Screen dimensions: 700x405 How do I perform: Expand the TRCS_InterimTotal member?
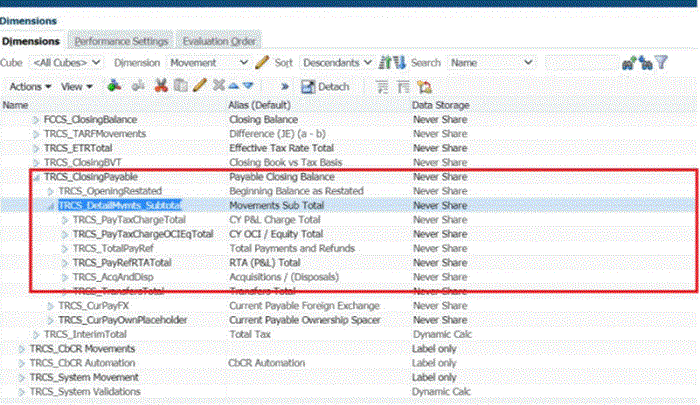click(36, 334)
